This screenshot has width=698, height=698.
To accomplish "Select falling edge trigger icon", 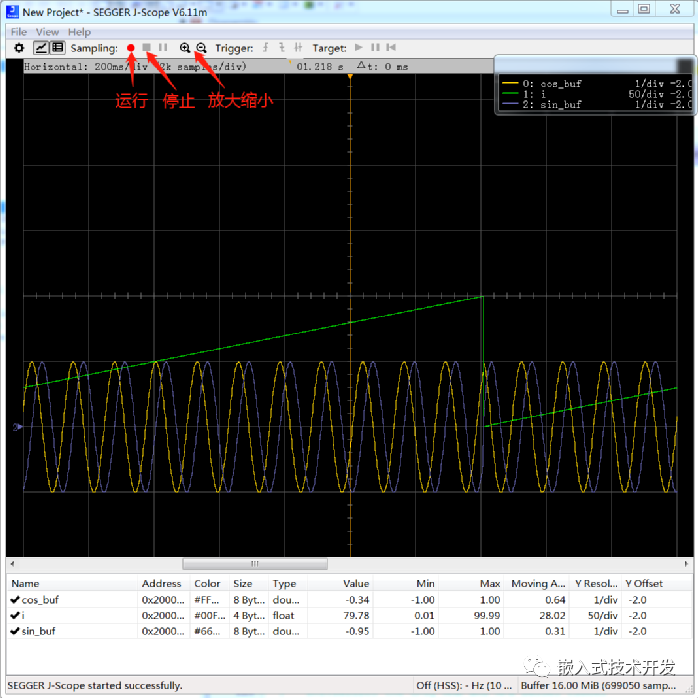I will click(282, 47).
